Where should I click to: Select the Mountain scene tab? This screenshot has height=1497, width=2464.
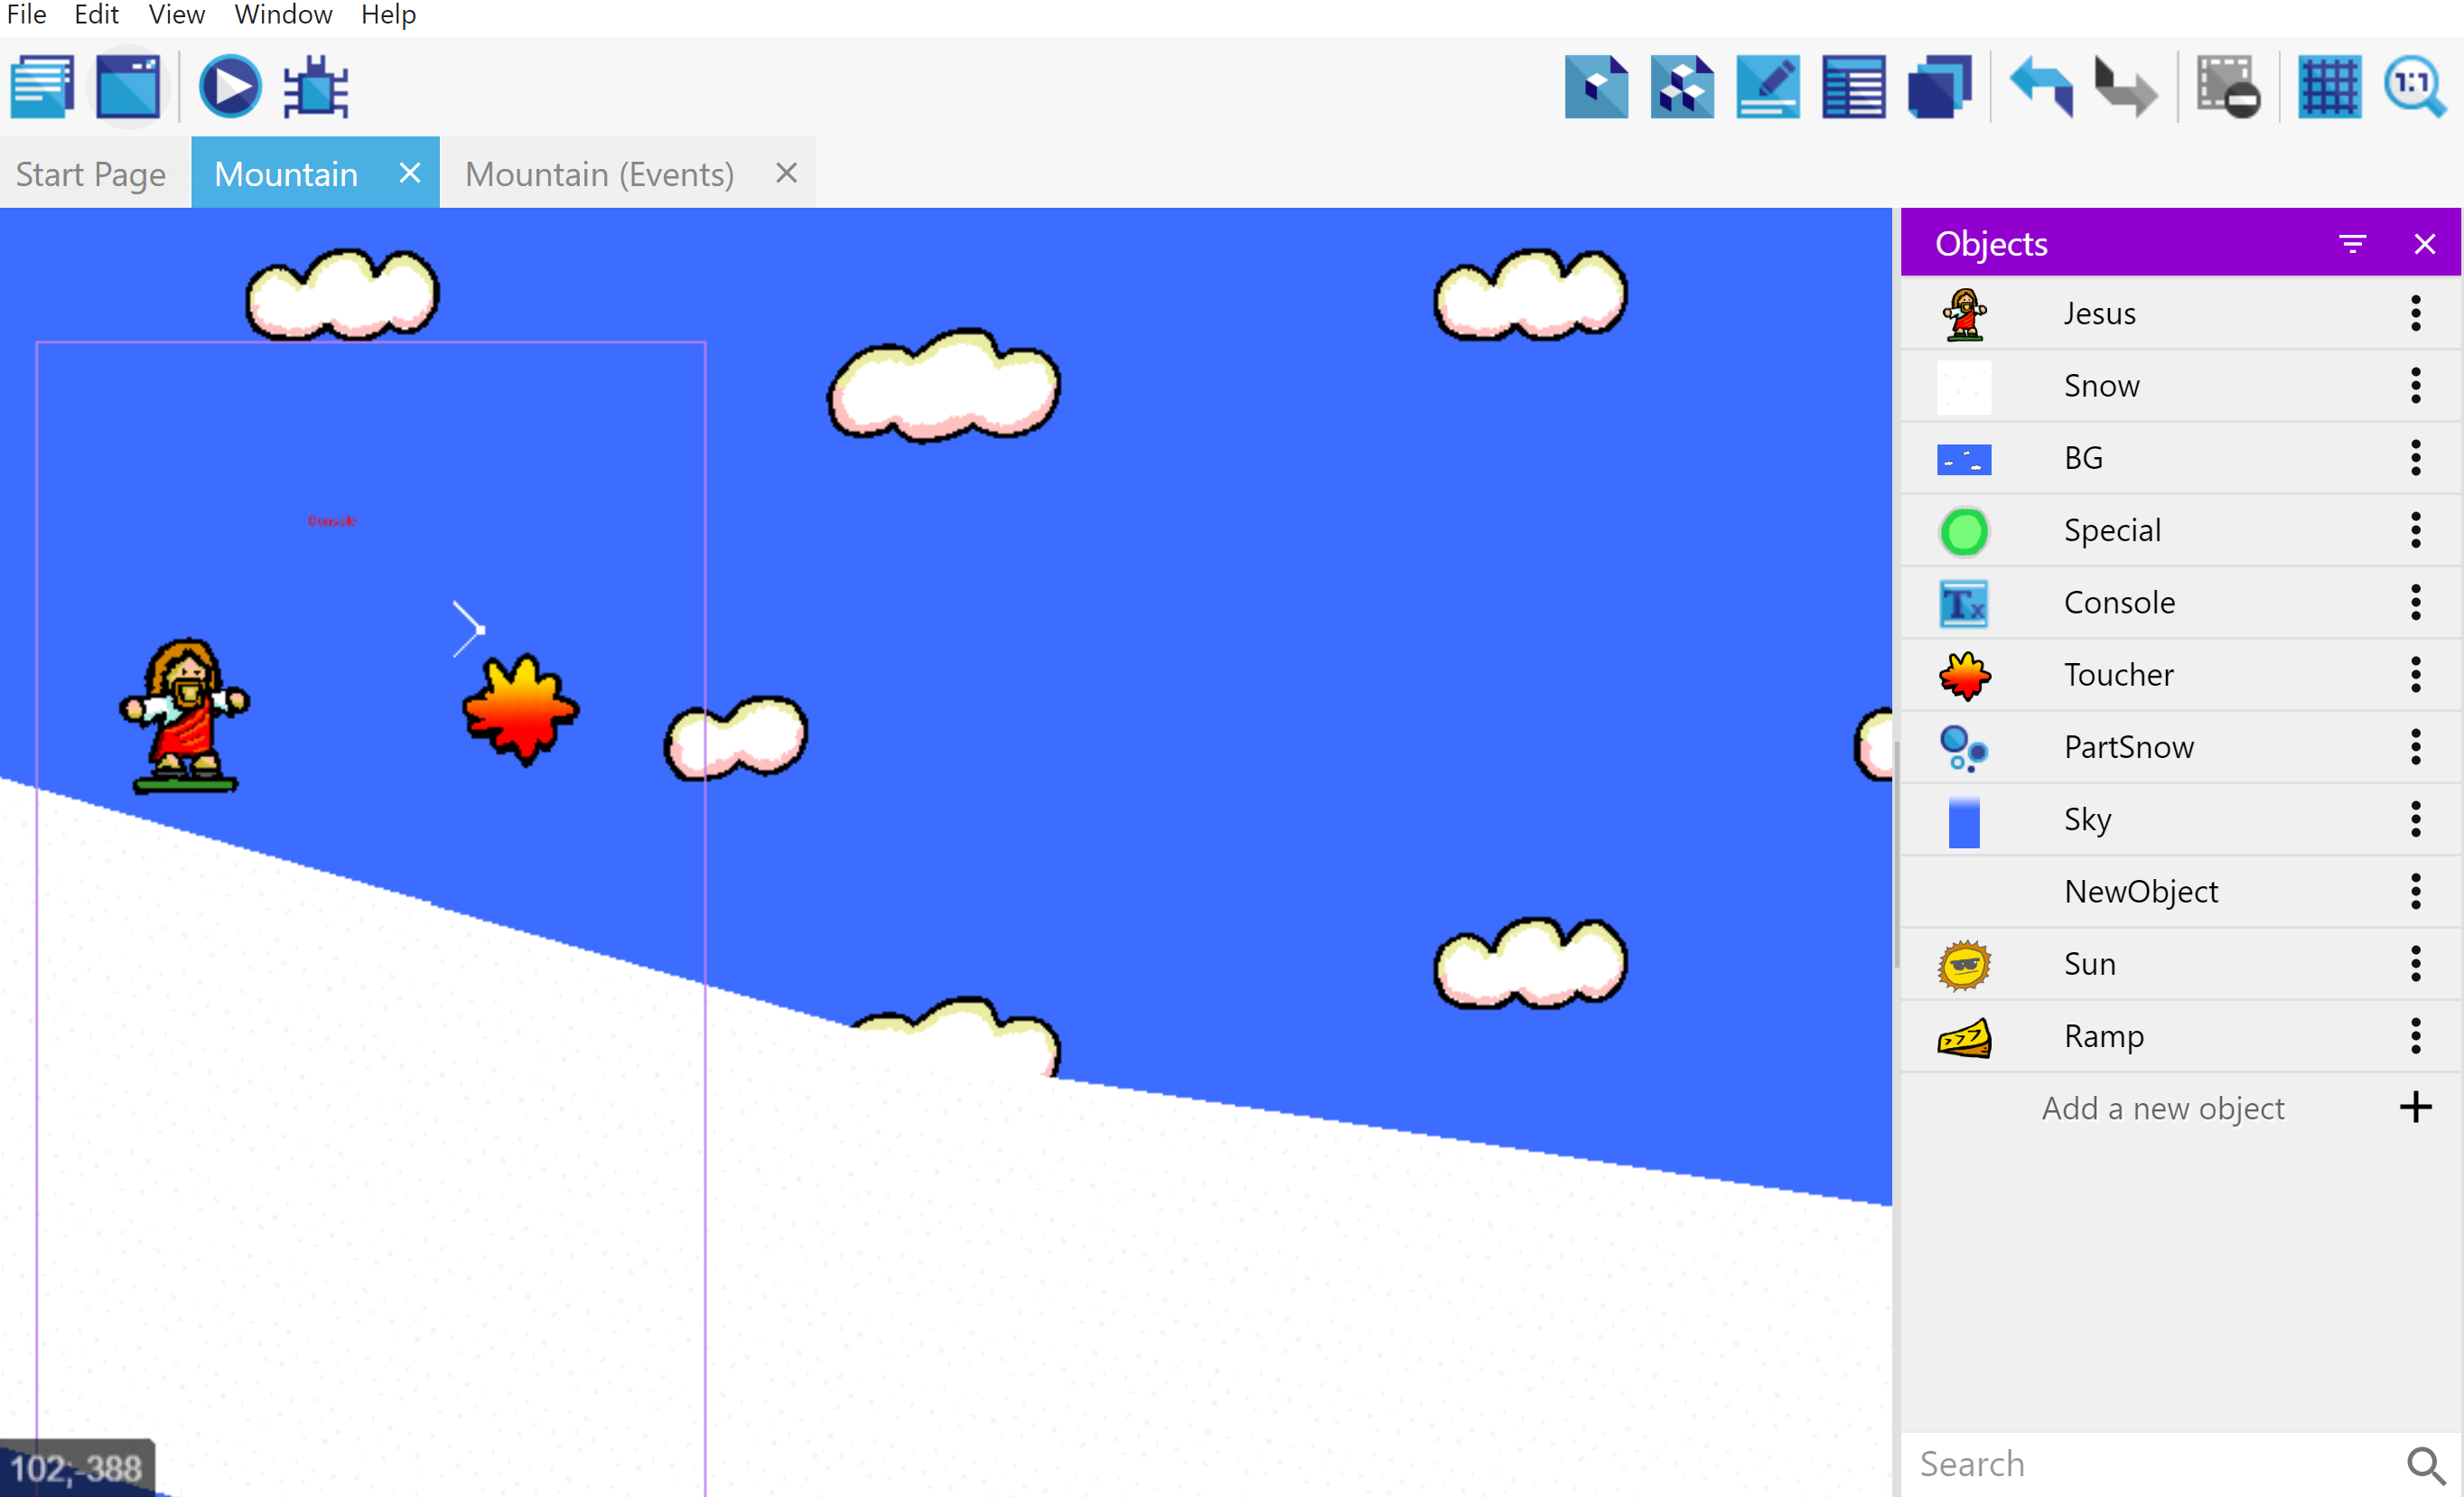coord(286,174)
